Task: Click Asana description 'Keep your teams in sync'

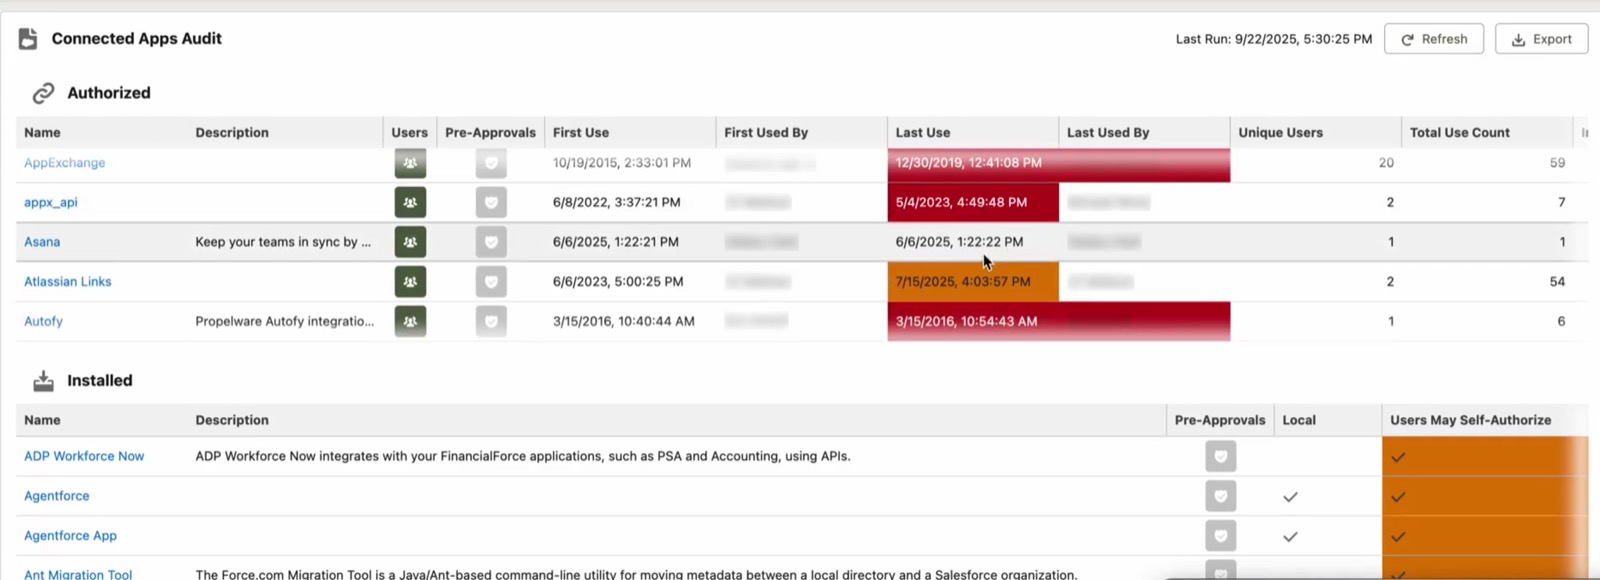Action: point(283,242)
